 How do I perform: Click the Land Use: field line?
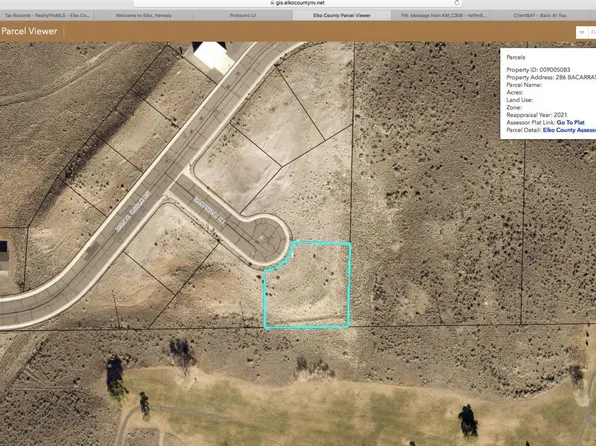coord(520,100)
